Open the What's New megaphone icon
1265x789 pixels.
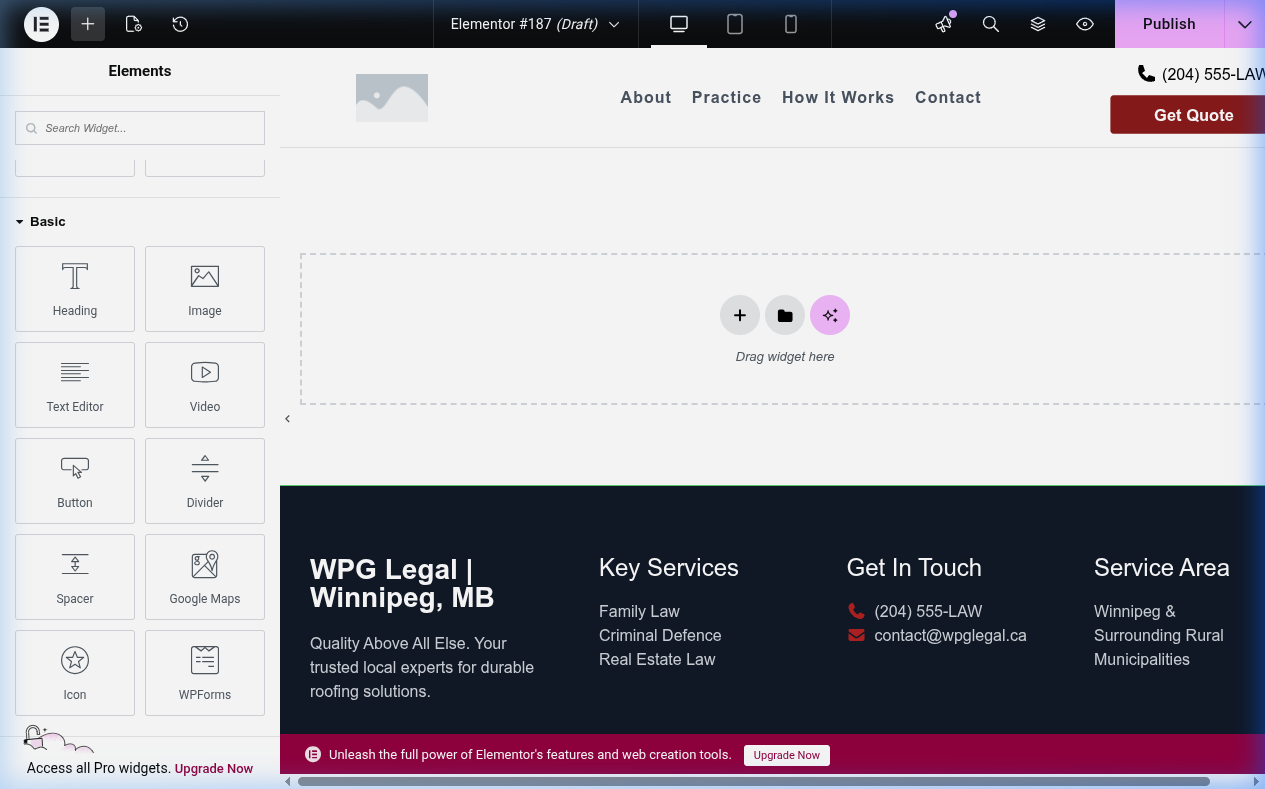tap(944, 24)
